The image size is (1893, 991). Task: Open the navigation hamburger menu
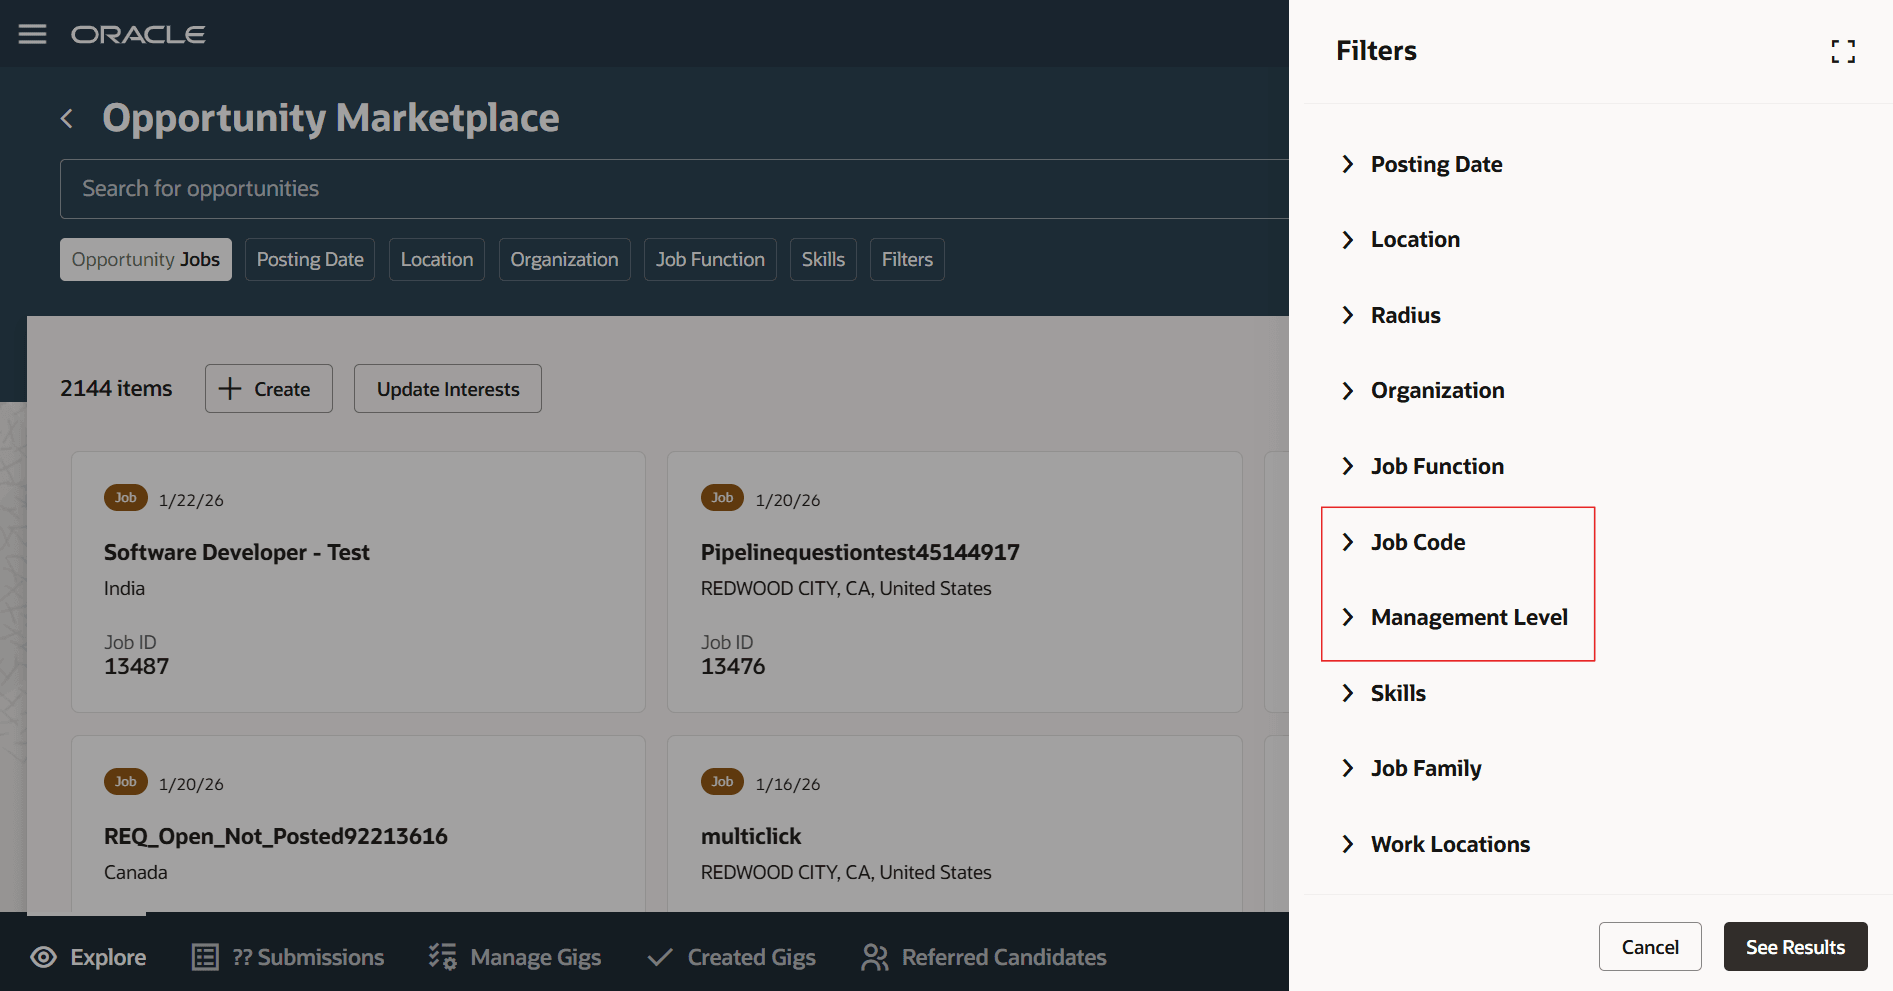32,33
